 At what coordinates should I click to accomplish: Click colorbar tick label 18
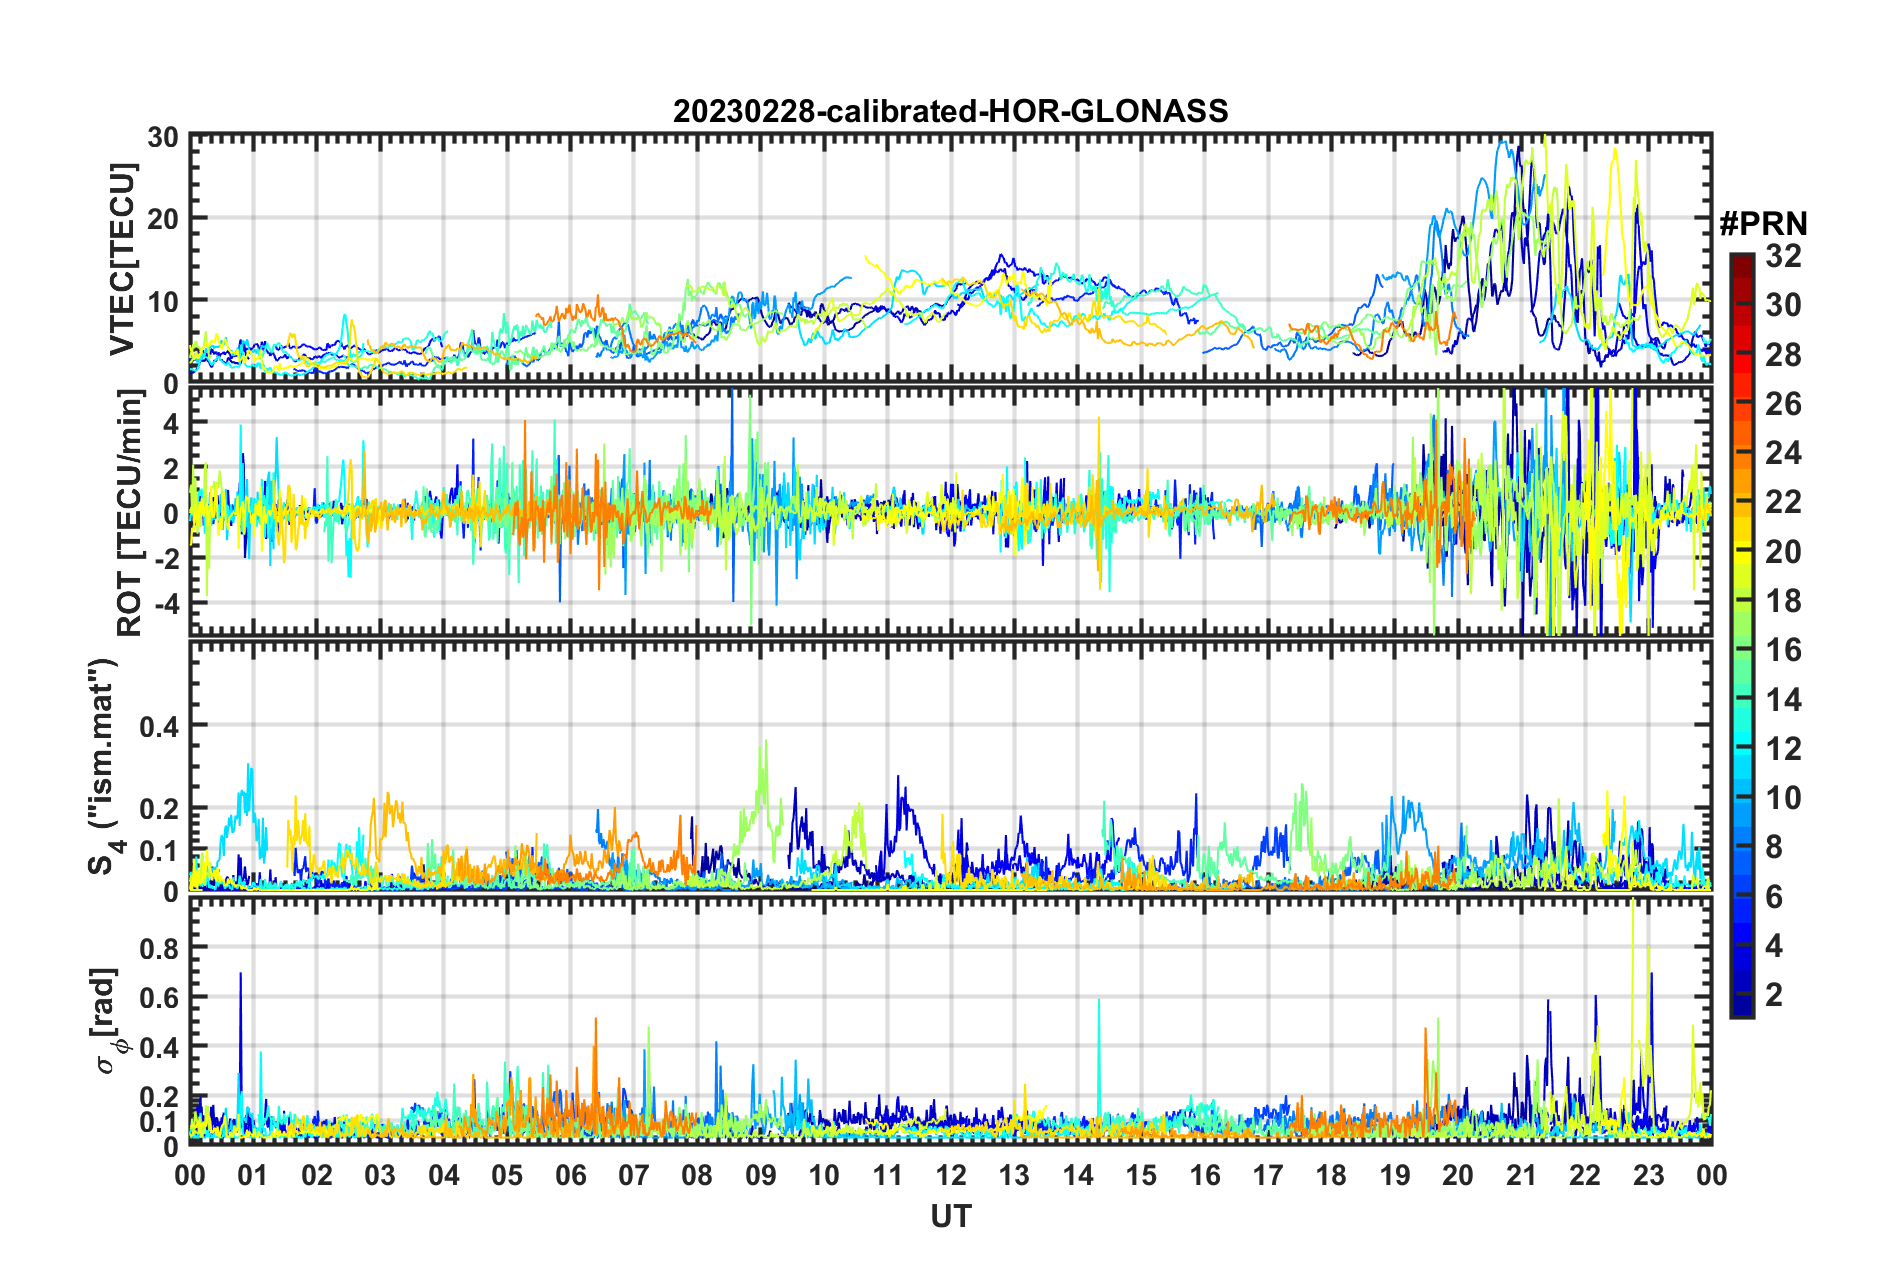click(1783, 601)
